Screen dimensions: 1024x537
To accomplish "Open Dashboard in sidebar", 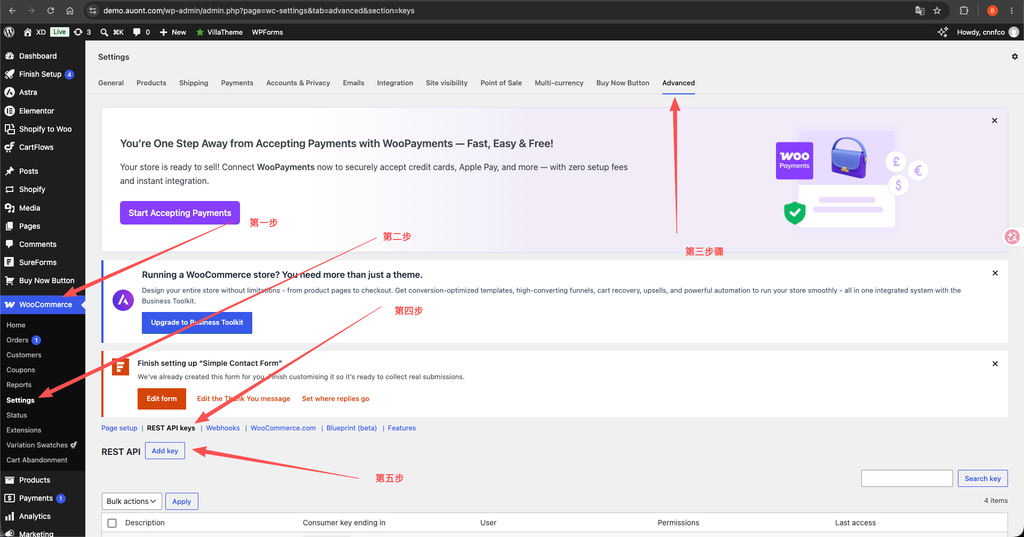I will tap(37, 56).
